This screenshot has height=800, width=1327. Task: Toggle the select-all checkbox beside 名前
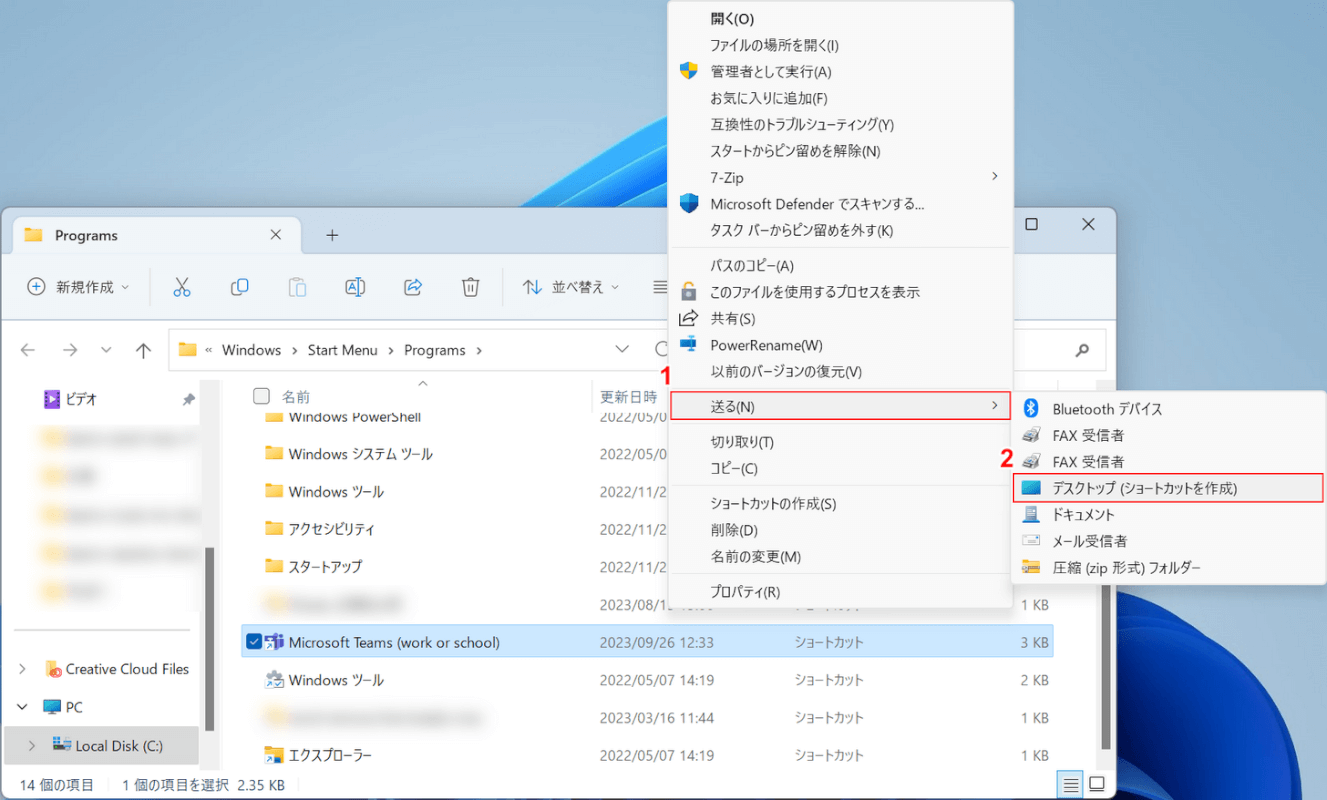[x=262, y=396]
